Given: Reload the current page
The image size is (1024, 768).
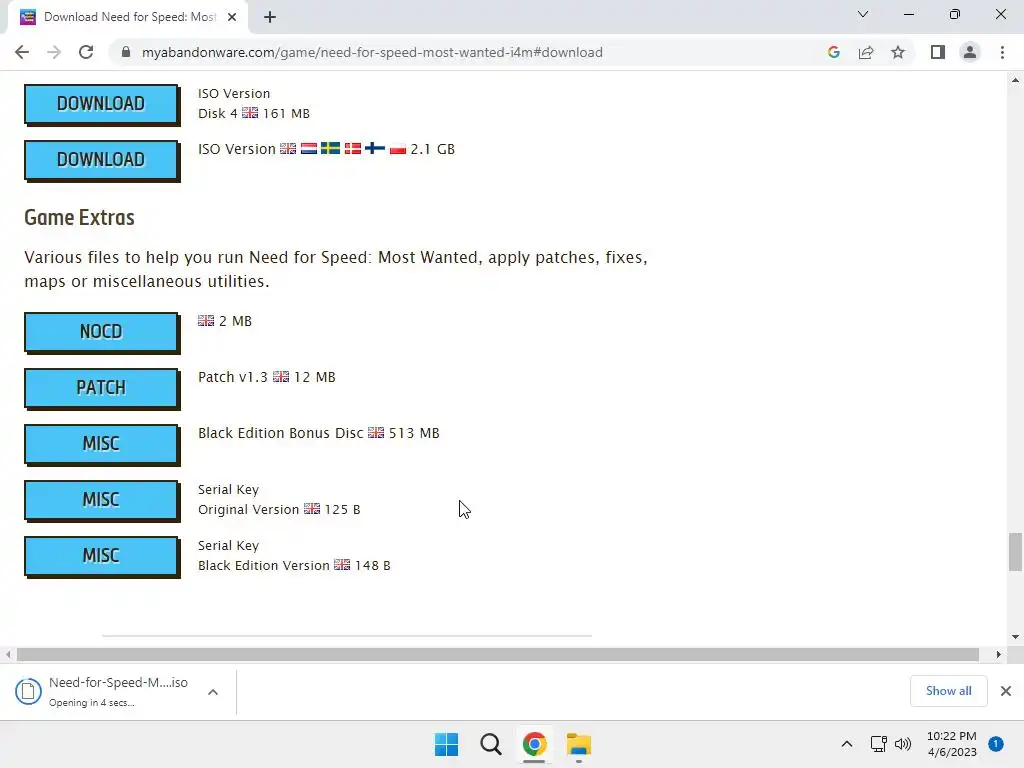Looking at the screenshot, I should pos(86,52).
